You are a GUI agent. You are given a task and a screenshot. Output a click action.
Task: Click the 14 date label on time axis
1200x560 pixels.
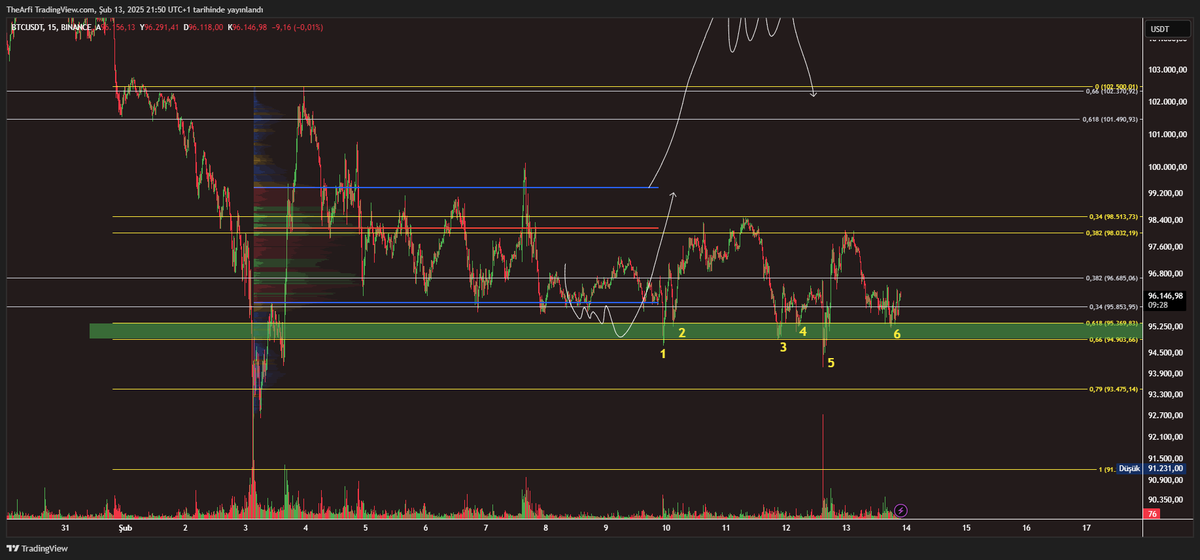pos(906,526)
